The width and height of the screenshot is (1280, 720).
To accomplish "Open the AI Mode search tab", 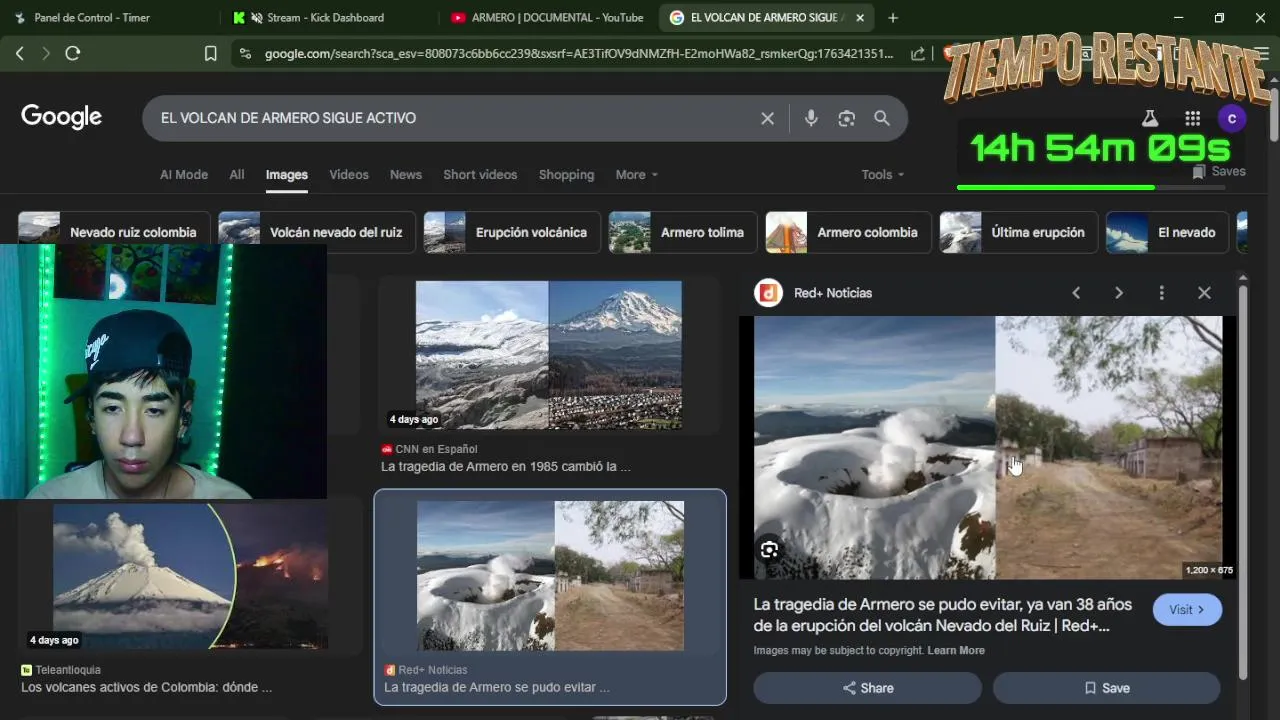I will pyautogui.click(x=184, y=174).
